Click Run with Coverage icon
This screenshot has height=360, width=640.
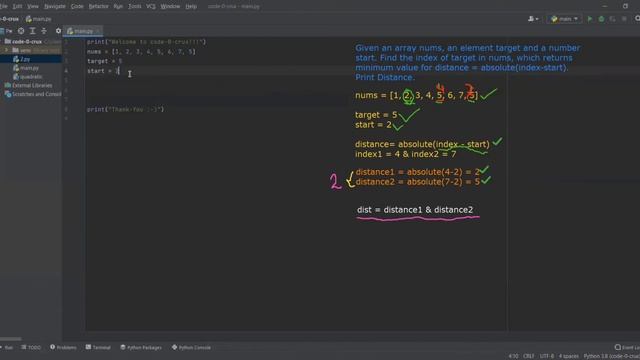point(613,19)
